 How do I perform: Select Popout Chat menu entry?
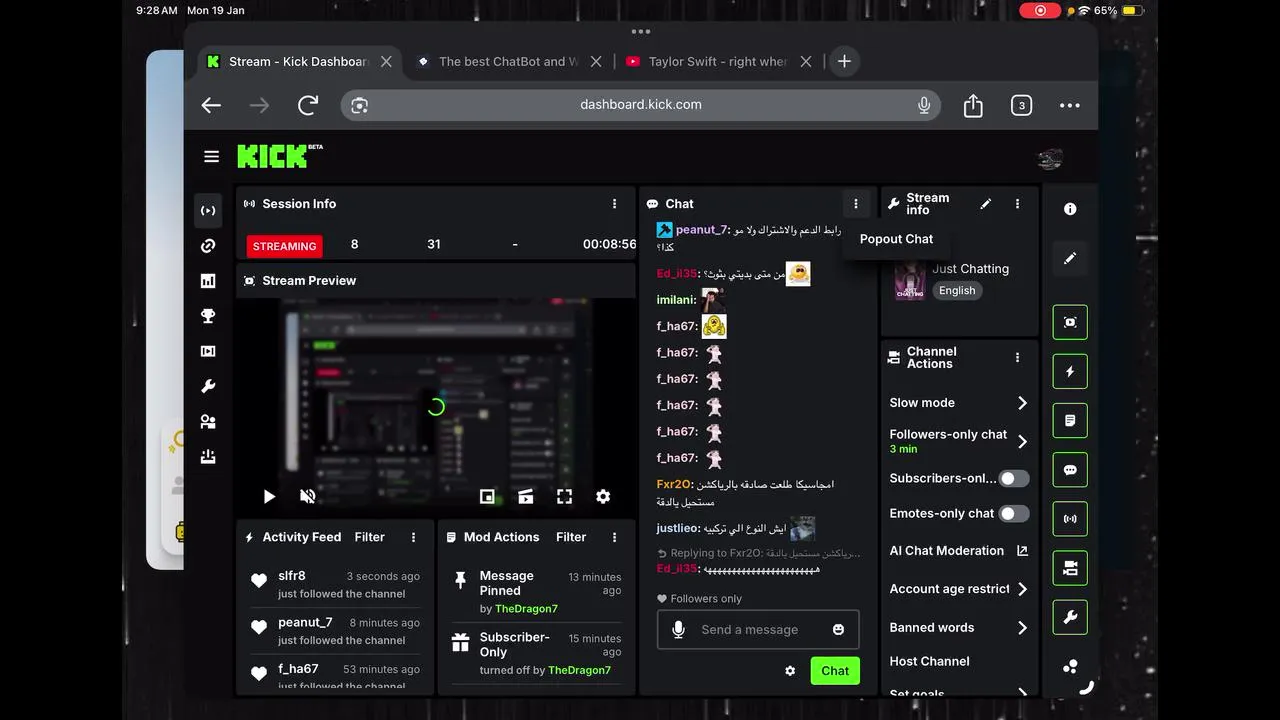896,239
